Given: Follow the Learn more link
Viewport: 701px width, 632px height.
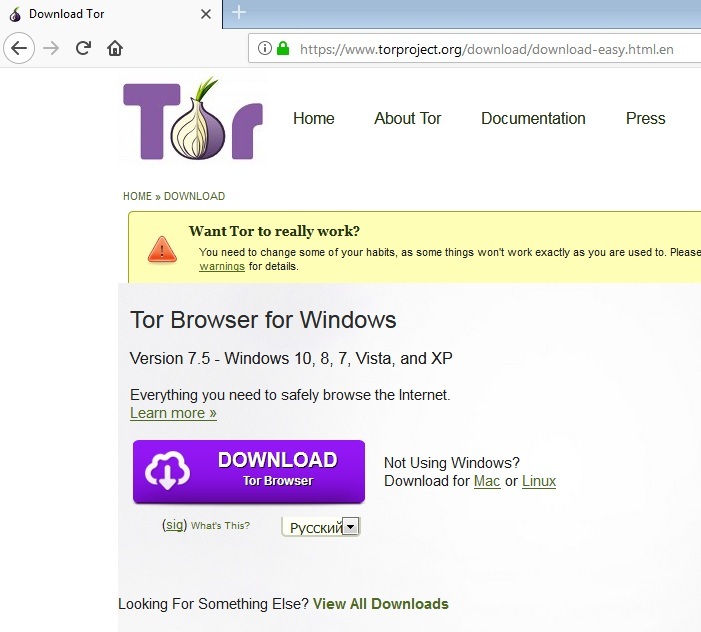Looking at the screenshot, I should pos(173,413).
